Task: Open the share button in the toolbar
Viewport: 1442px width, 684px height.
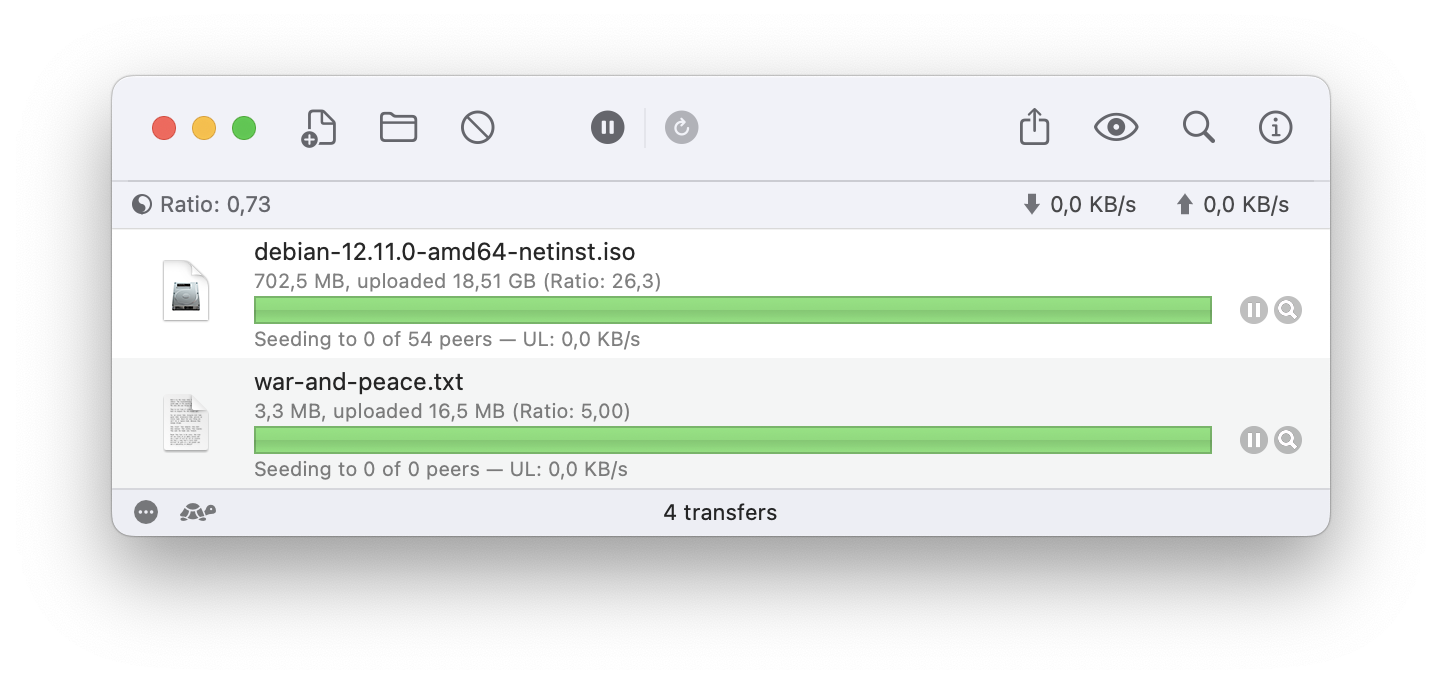Action: click(x=1034, y=128)
